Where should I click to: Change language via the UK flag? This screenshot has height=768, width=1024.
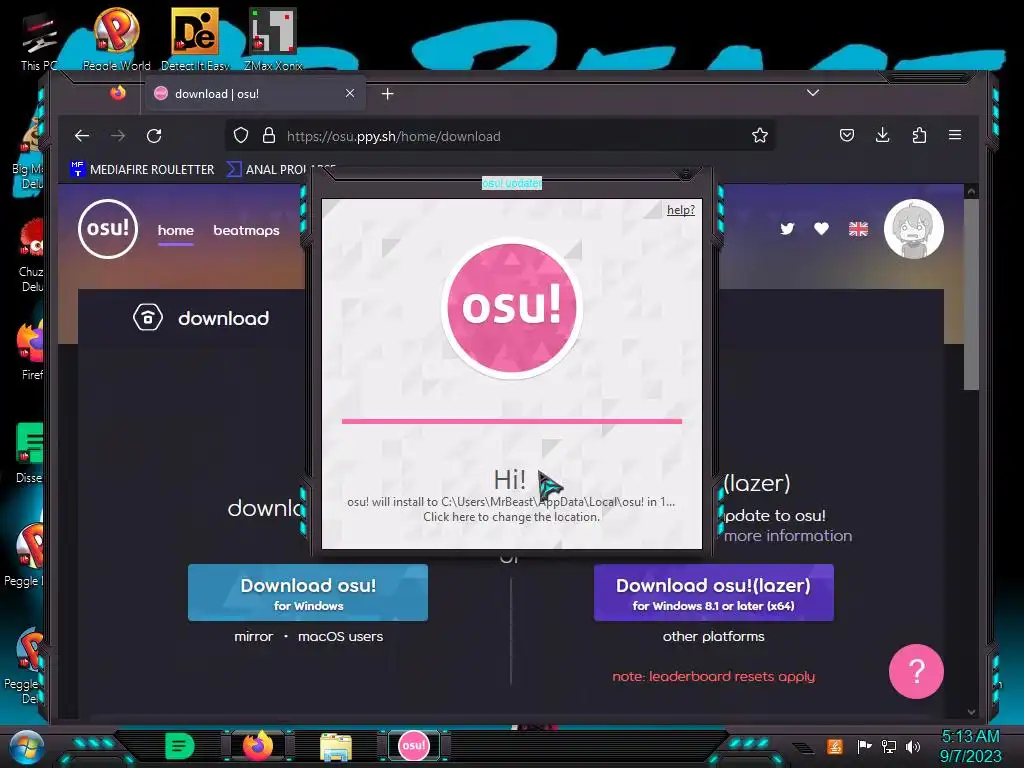coord(858,229)
